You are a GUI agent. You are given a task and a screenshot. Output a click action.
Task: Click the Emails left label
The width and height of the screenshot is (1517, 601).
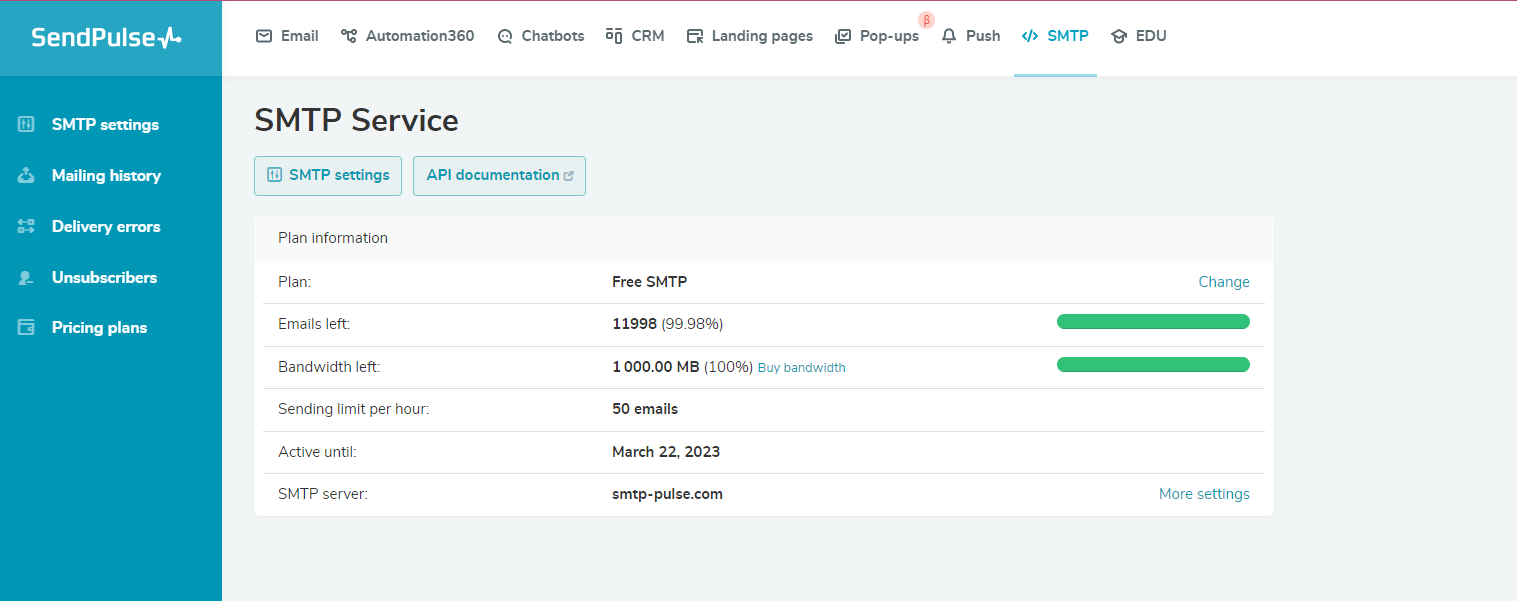314,324
